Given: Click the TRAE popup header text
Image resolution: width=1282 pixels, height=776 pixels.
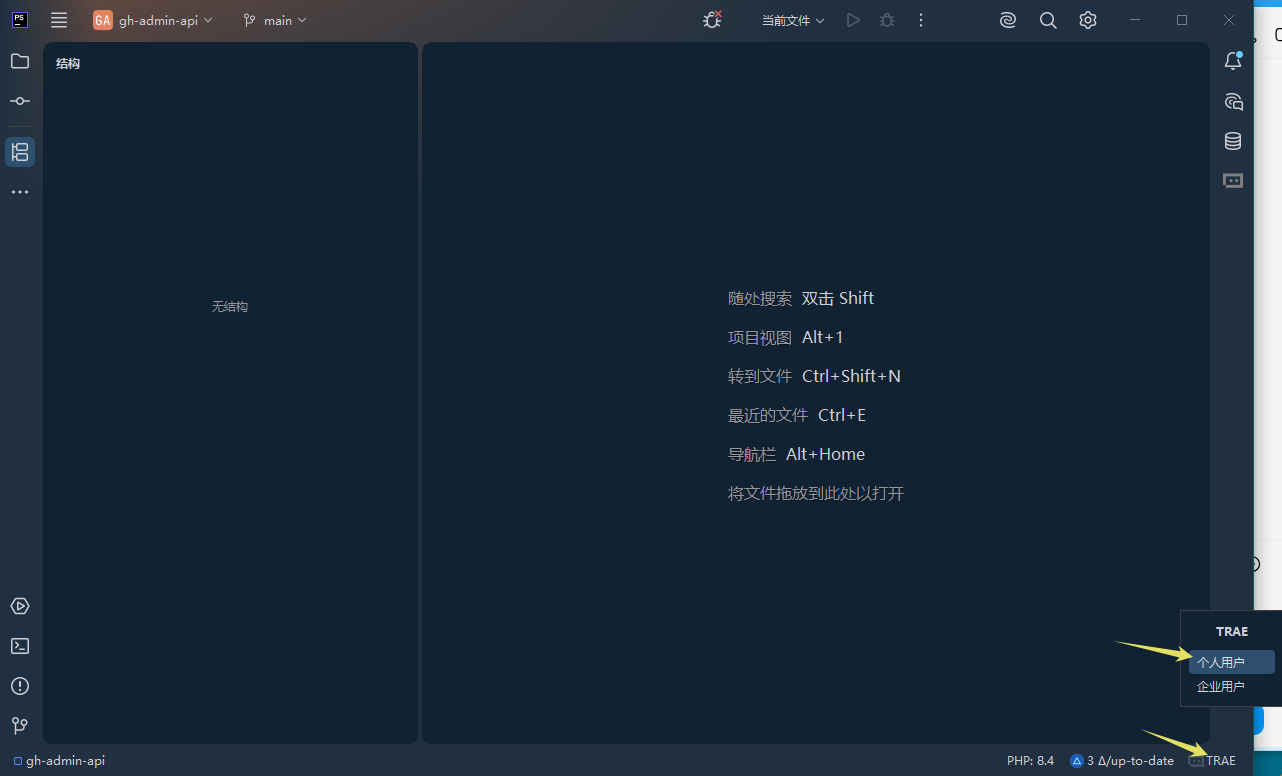Looking at the screenshot, I should point(1232,631).
